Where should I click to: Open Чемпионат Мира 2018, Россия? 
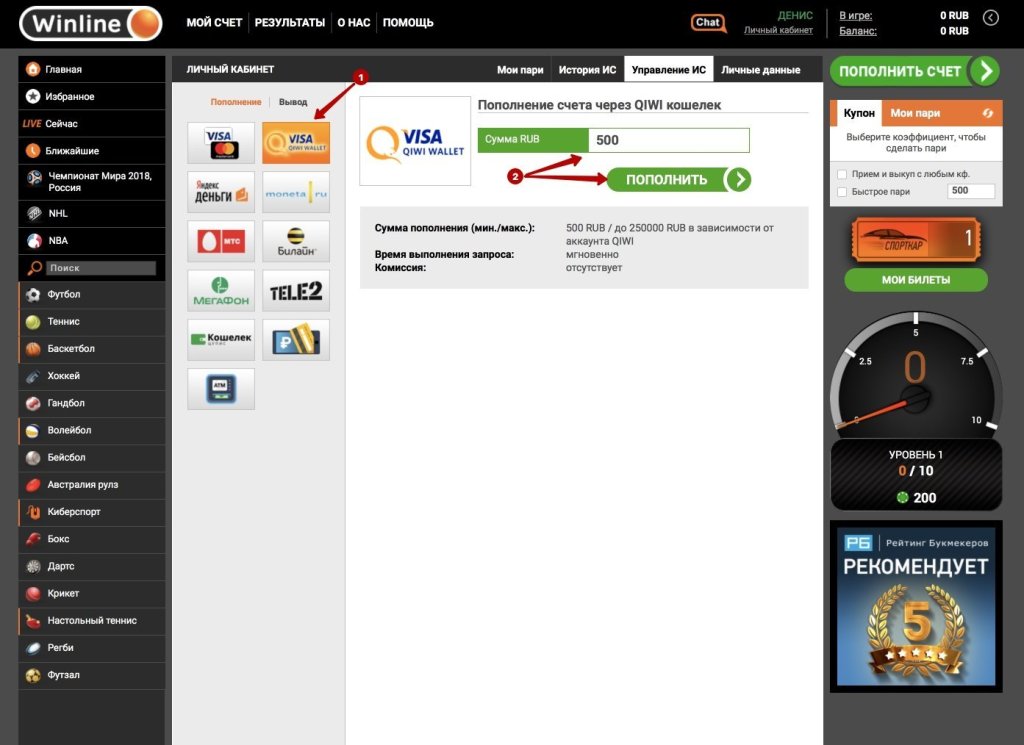coord(91,182)
